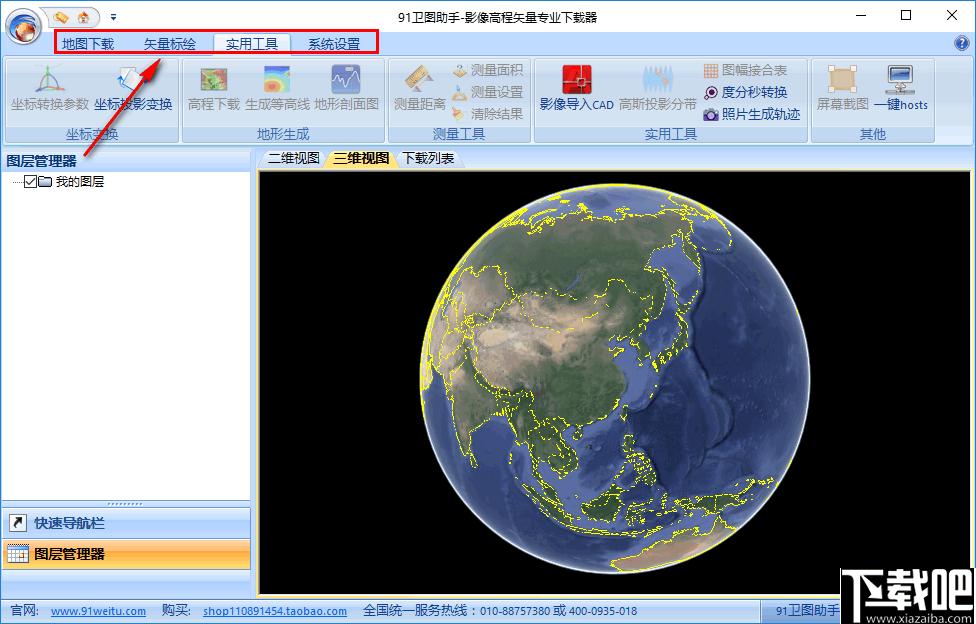The height and width of the screenshot is (624, 976).
Task: Open the coordinate projection transform tool (坐标投影变换)
Action: 133,89
